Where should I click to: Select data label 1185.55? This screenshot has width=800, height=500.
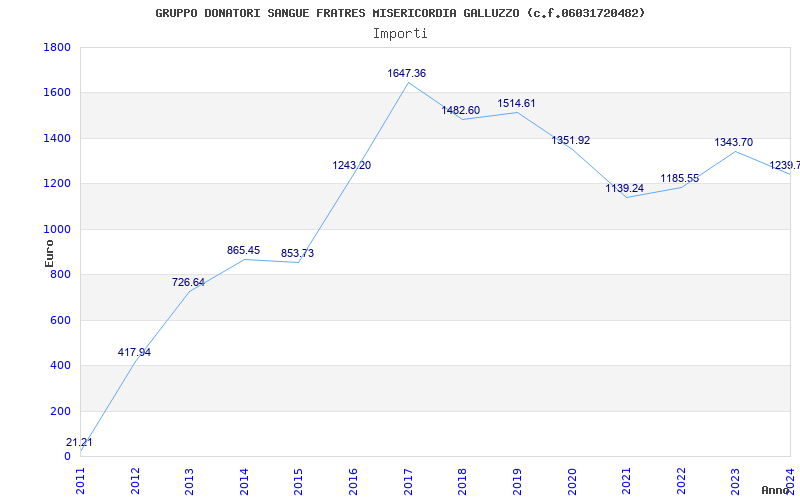click(x=680, y=178)
